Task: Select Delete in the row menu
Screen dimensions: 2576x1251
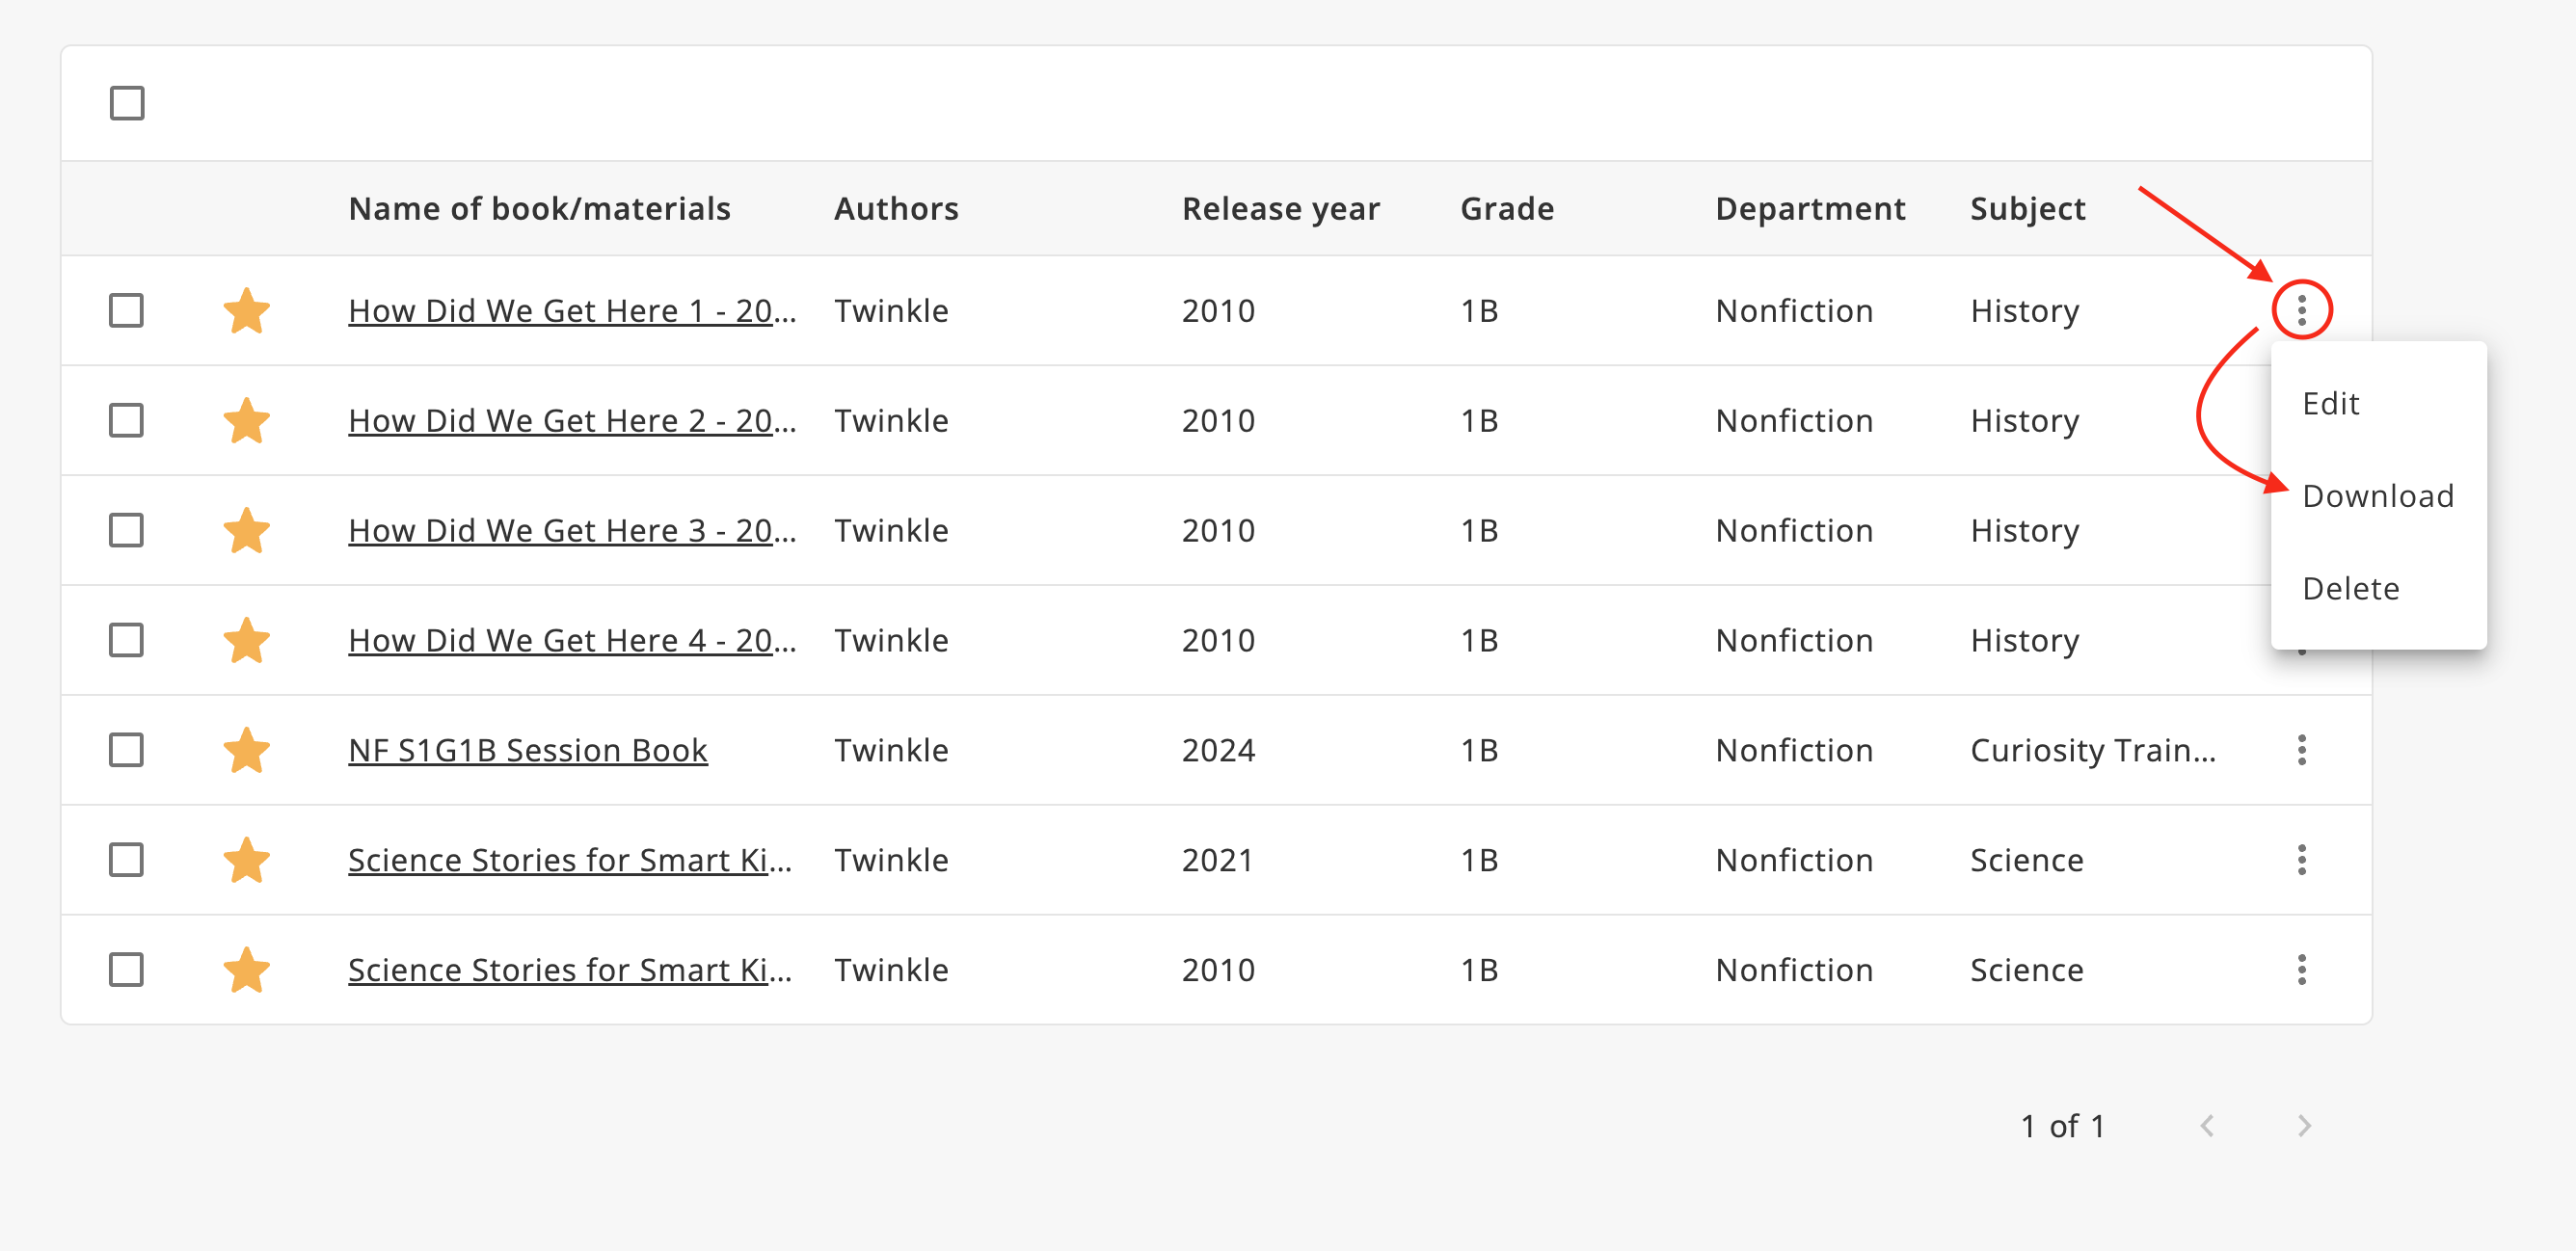Action: [2350, 589]
